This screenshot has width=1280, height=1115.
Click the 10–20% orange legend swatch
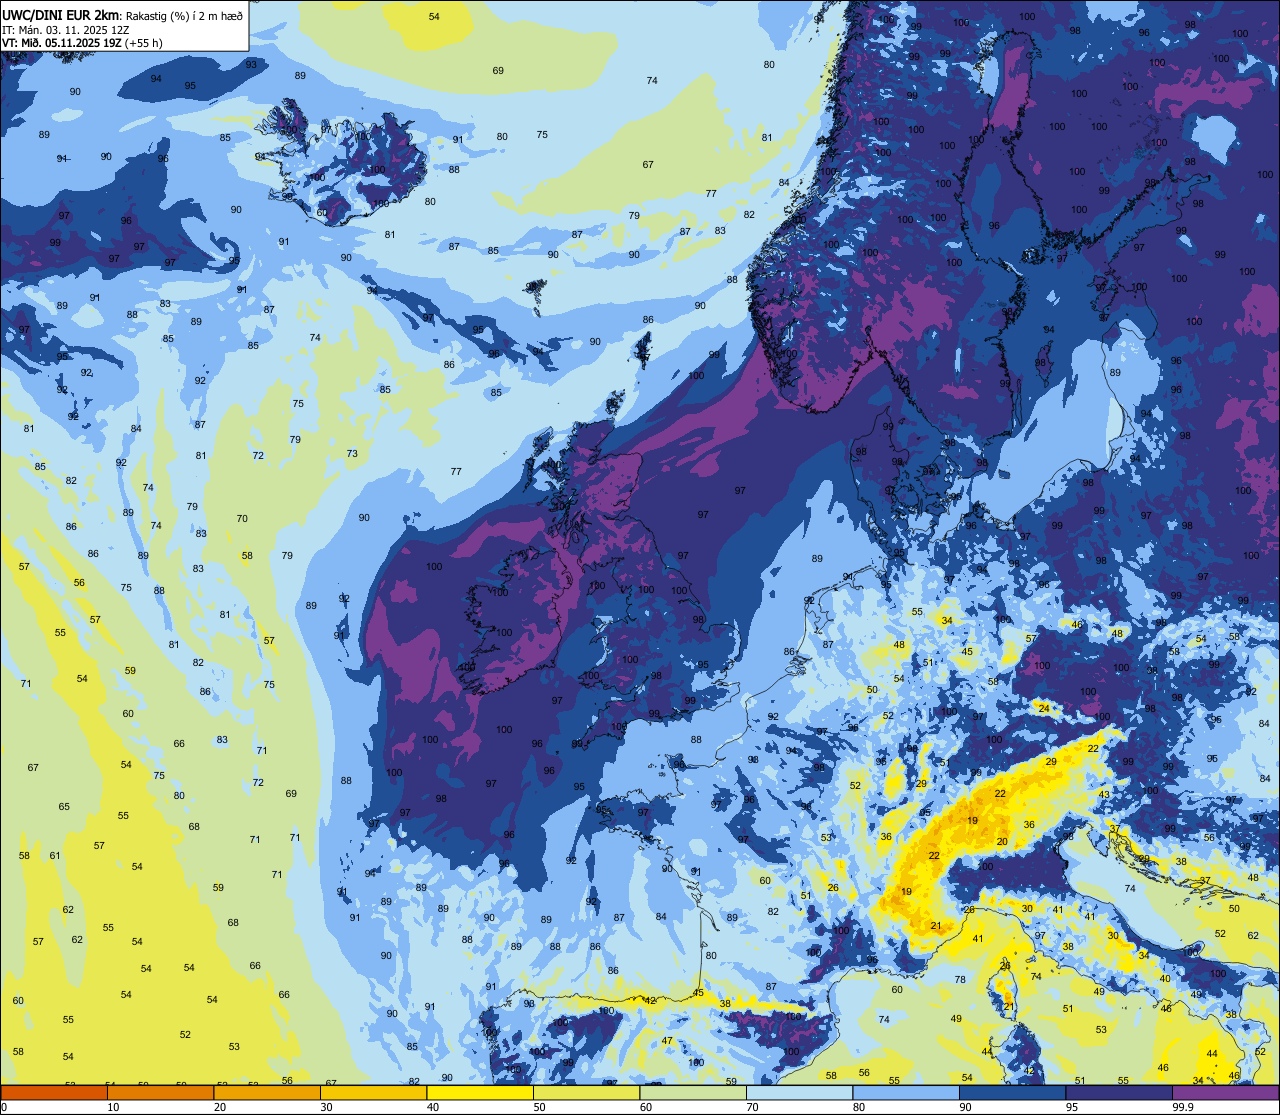pos(160,1093)
